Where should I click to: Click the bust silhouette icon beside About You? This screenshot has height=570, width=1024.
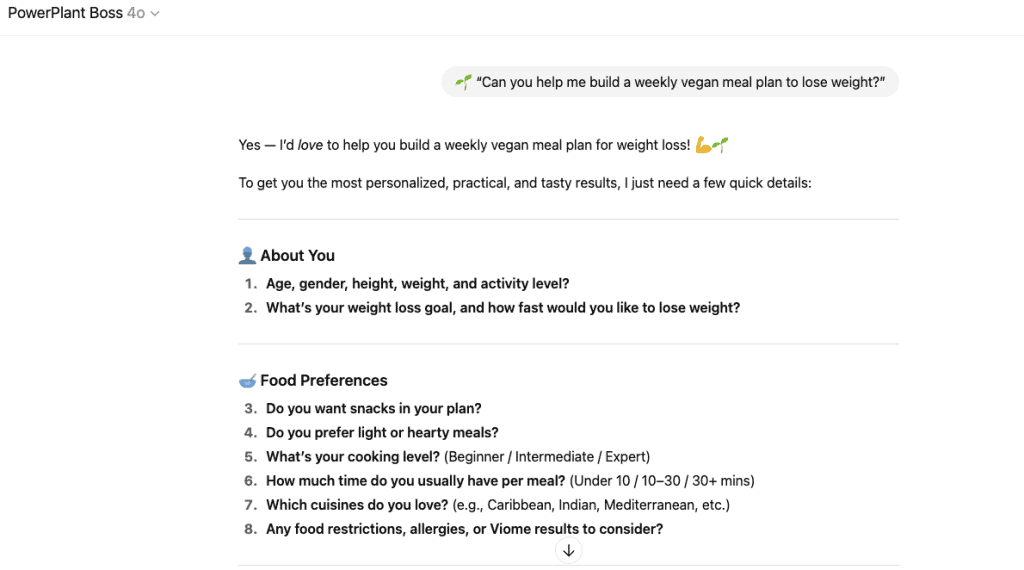[247, 255]
